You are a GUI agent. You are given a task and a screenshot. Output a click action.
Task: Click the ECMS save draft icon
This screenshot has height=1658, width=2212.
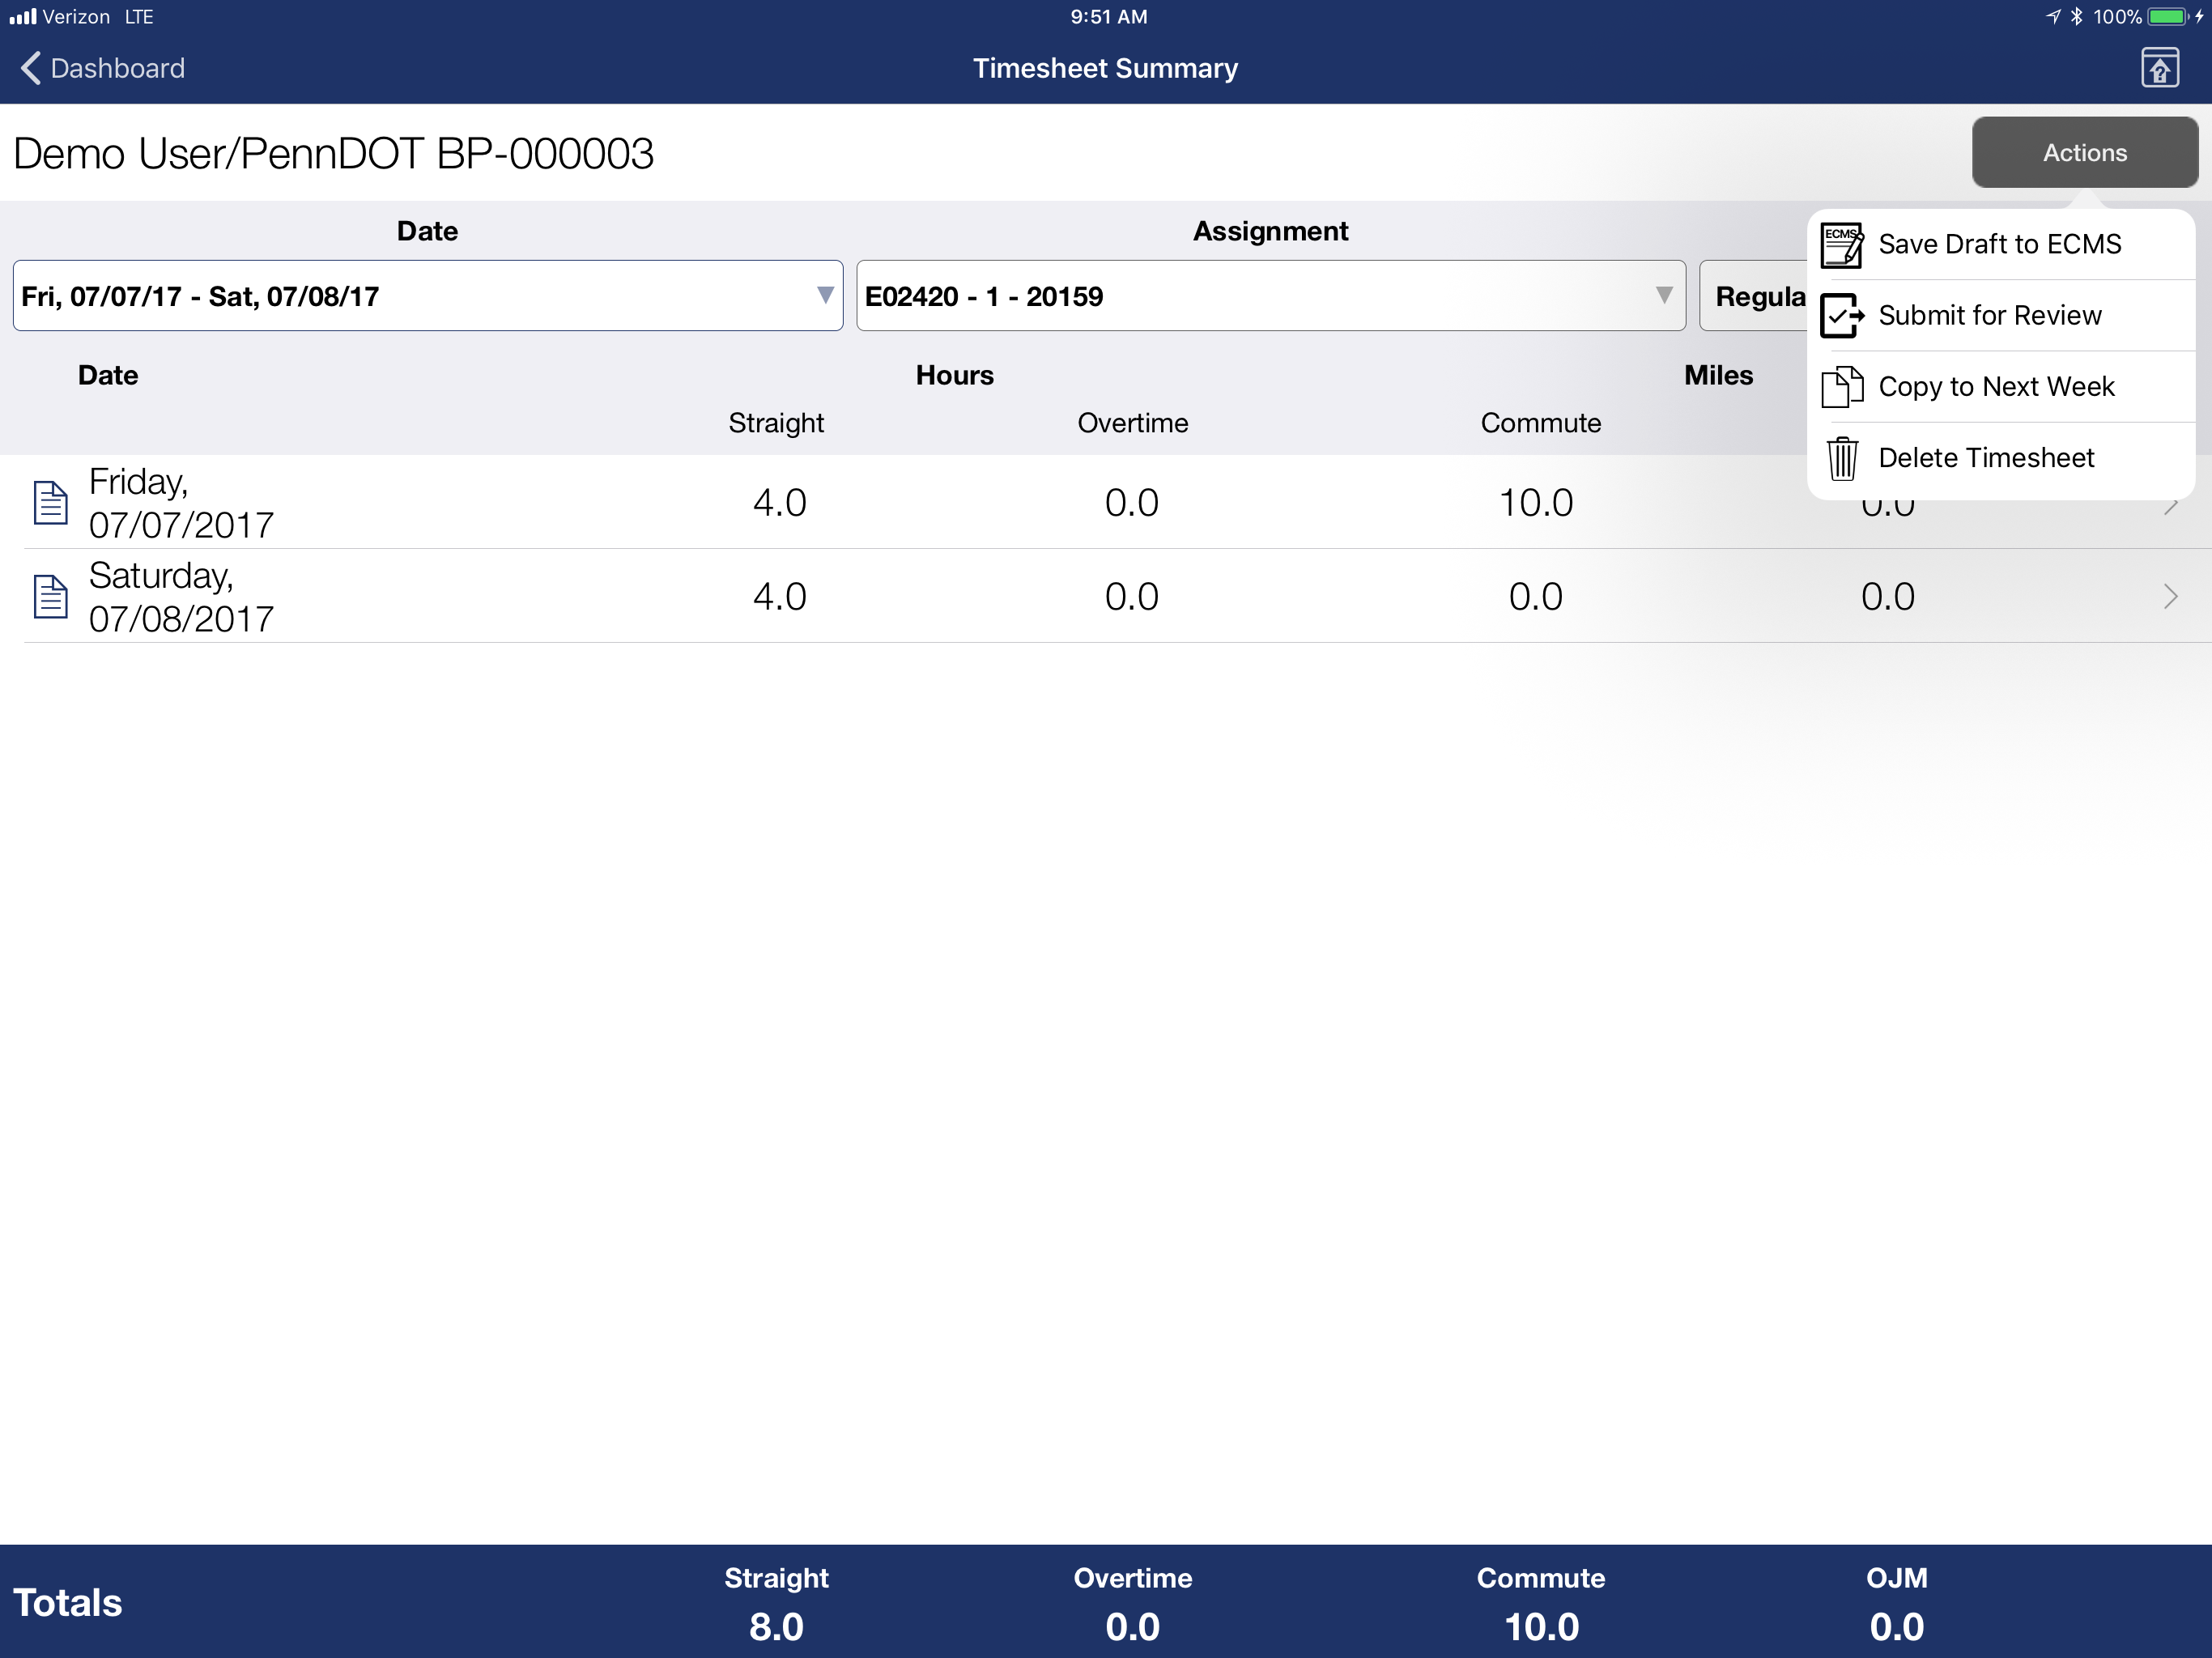click(1841, 245)
